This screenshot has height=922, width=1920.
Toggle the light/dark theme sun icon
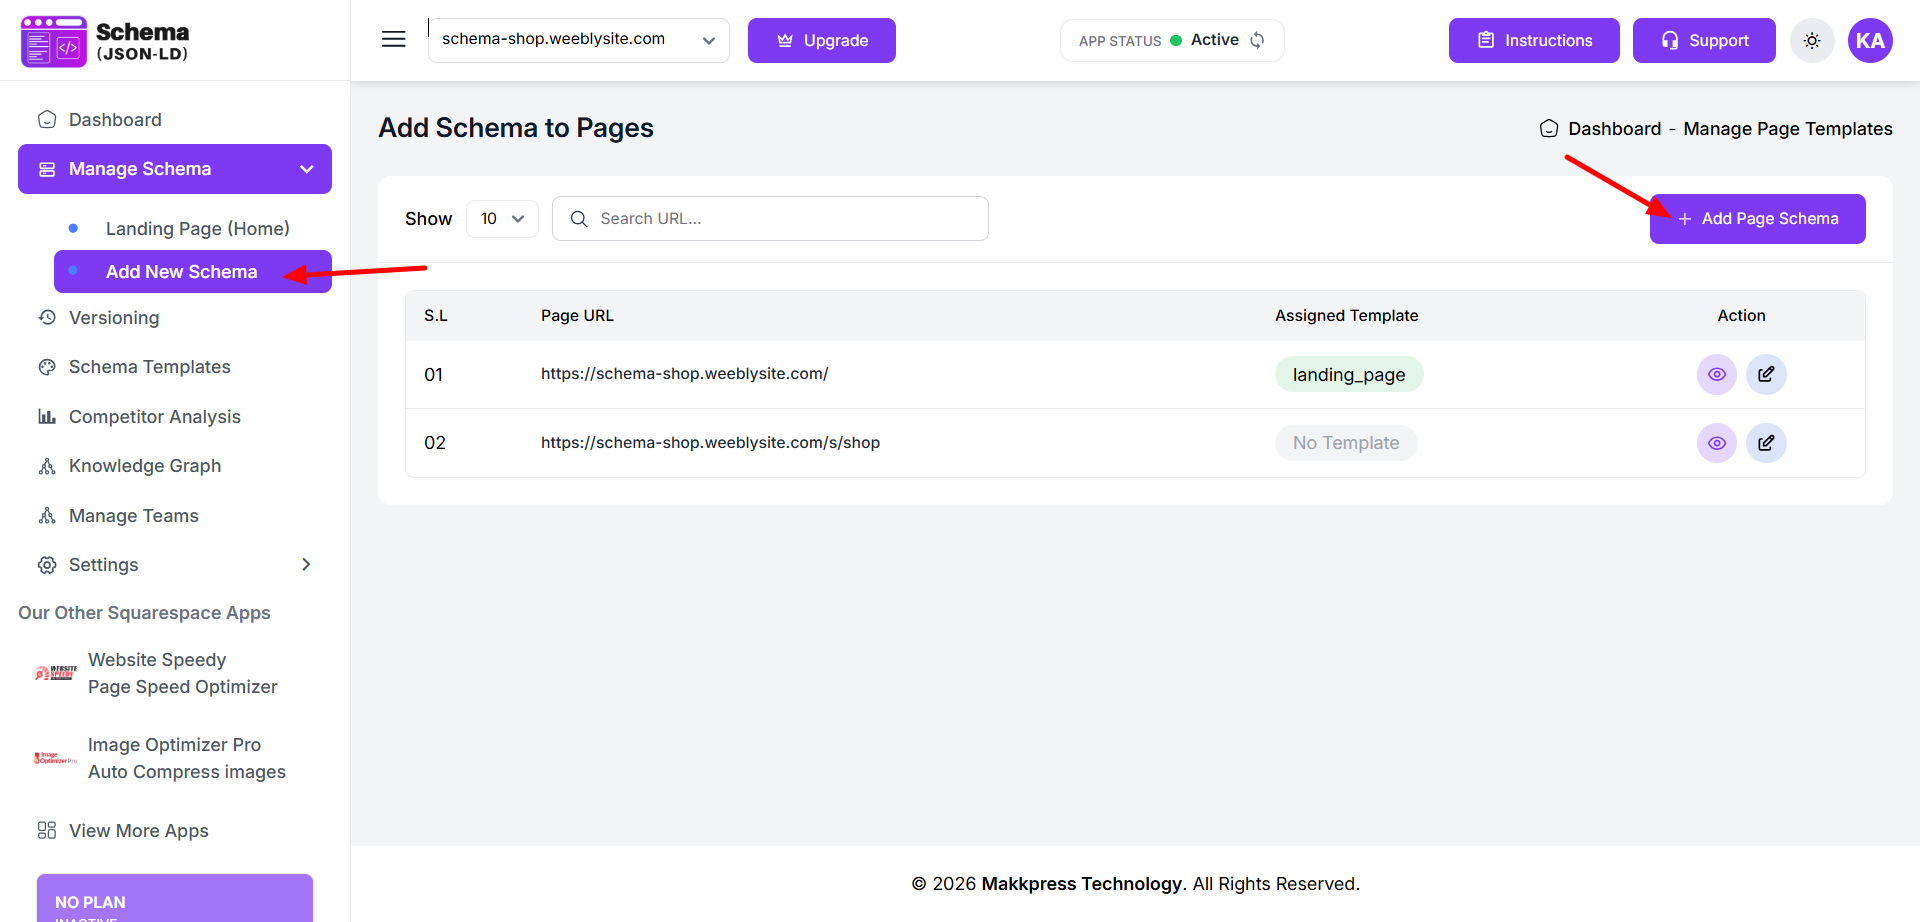[x=1812, y=41]
